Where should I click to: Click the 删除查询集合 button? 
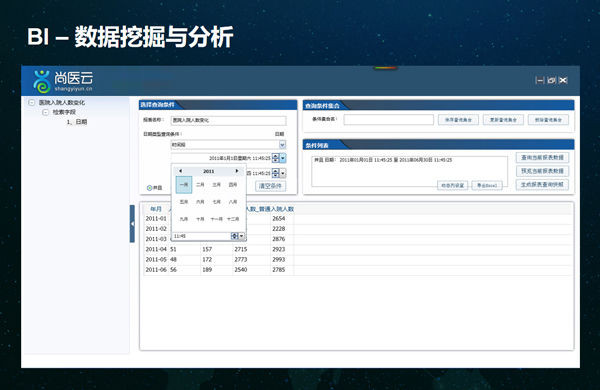tap(548, 120)
